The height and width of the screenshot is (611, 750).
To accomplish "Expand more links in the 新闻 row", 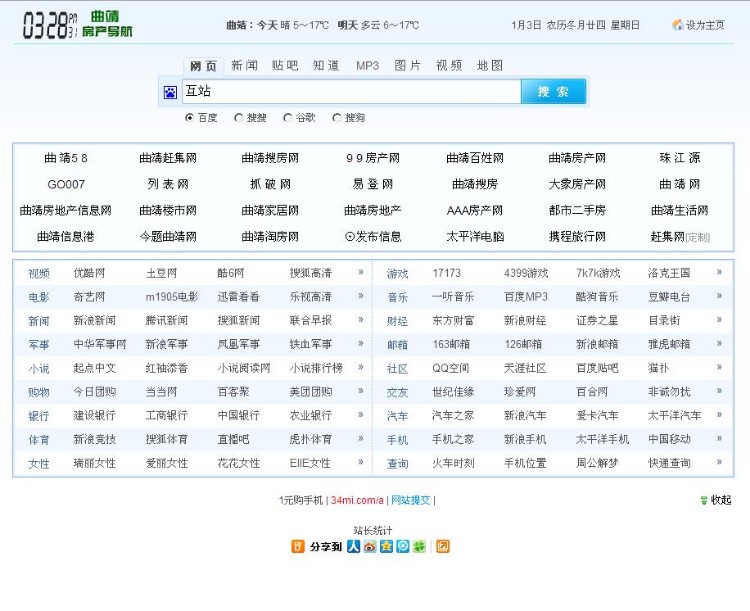I will [x=361, y=319].
